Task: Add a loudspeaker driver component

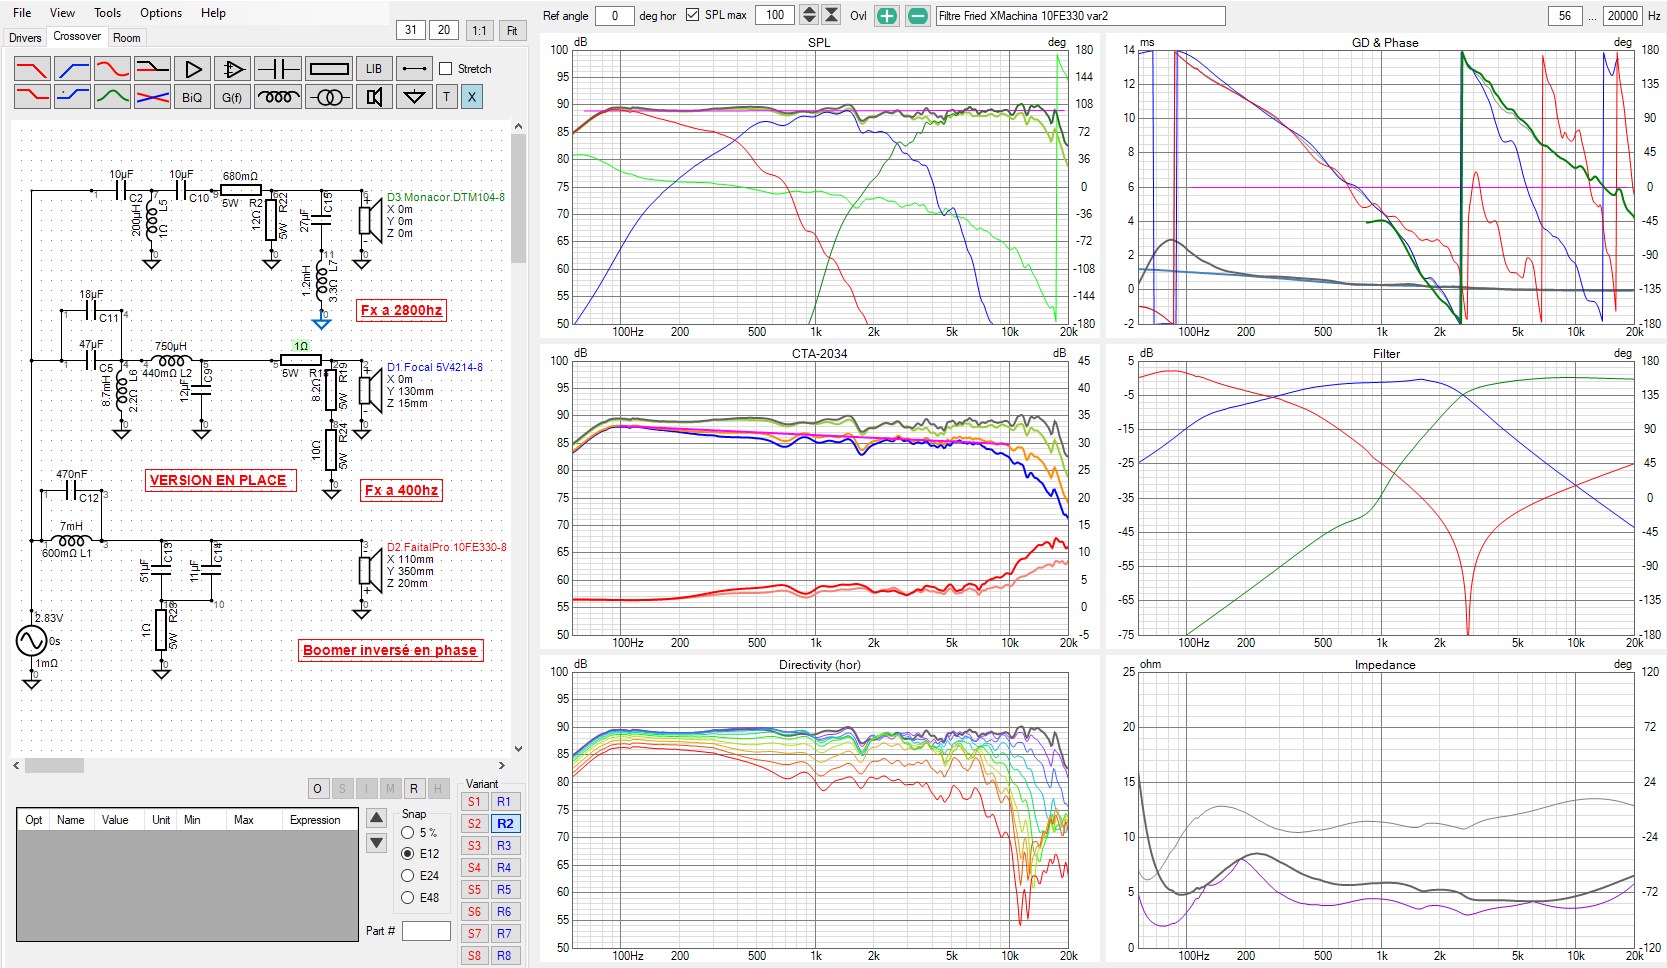Action: pos(374,97)
